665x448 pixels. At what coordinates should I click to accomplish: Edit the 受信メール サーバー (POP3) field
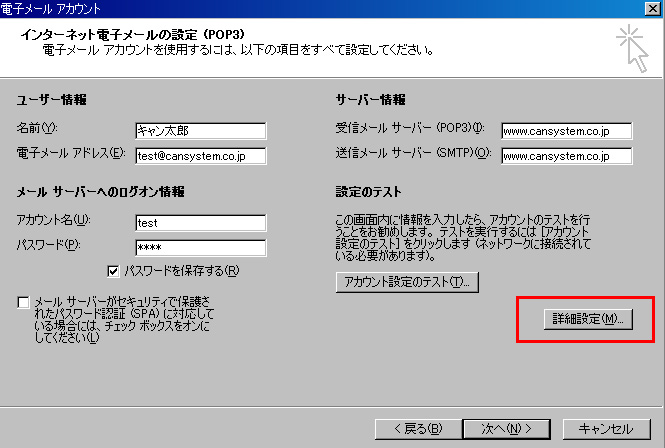[567, 131]
